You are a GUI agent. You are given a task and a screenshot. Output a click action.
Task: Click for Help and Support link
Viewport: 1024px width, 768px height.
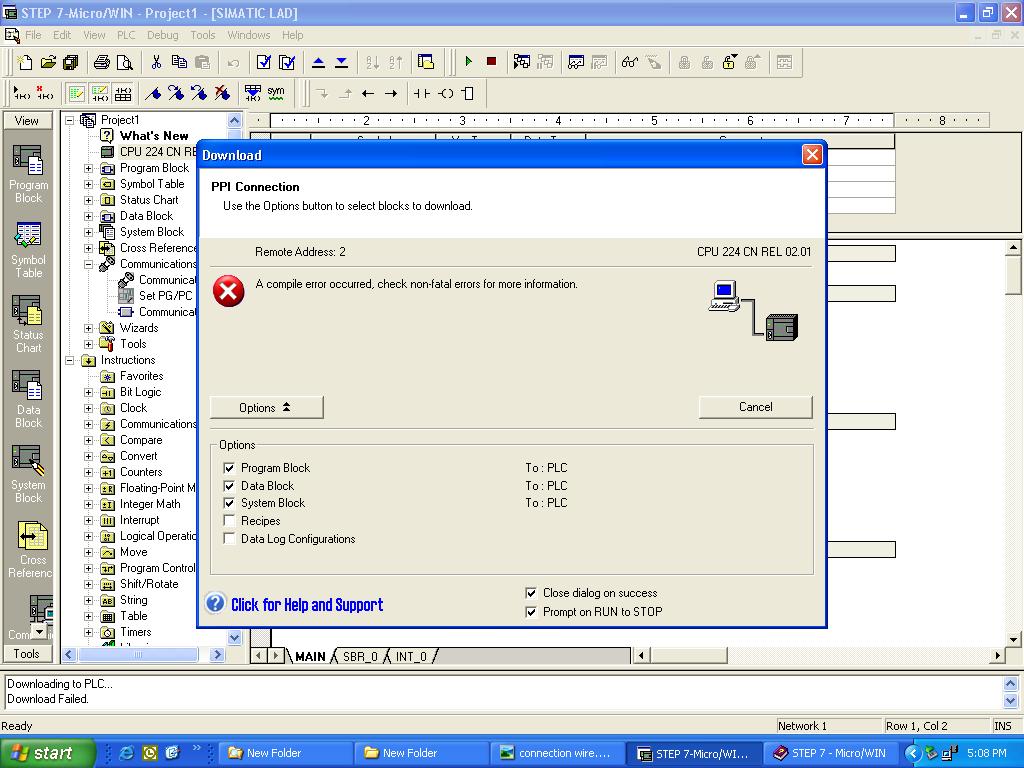pyautogui.click(x=306, y=605)
